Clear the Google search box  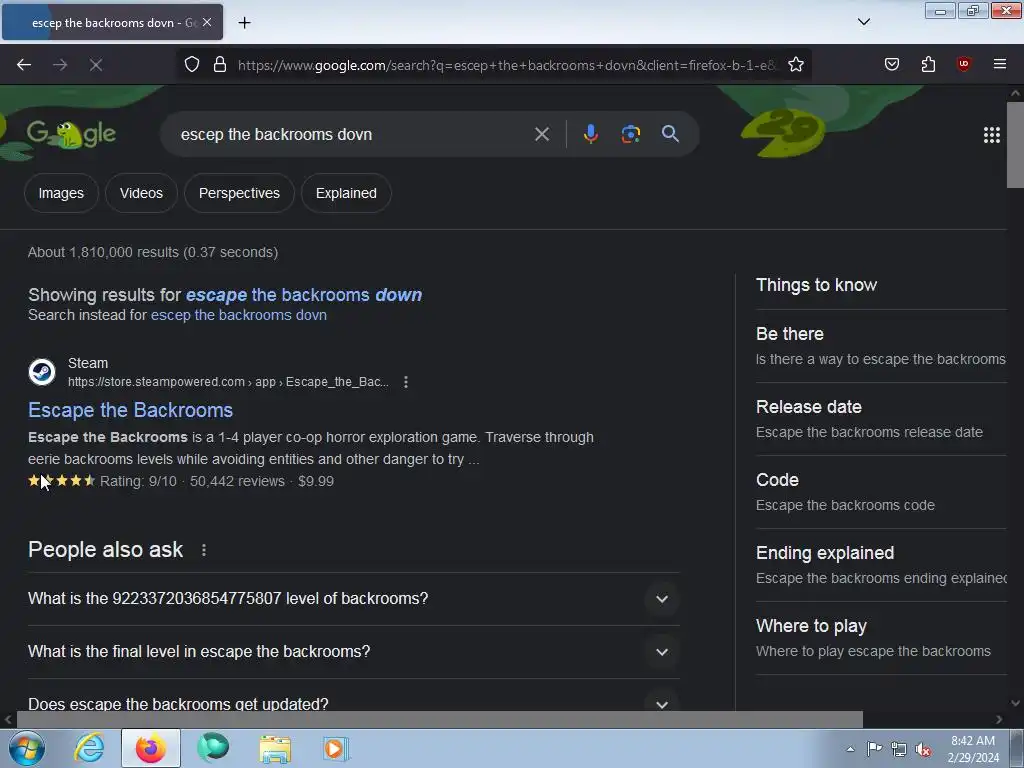541,134
